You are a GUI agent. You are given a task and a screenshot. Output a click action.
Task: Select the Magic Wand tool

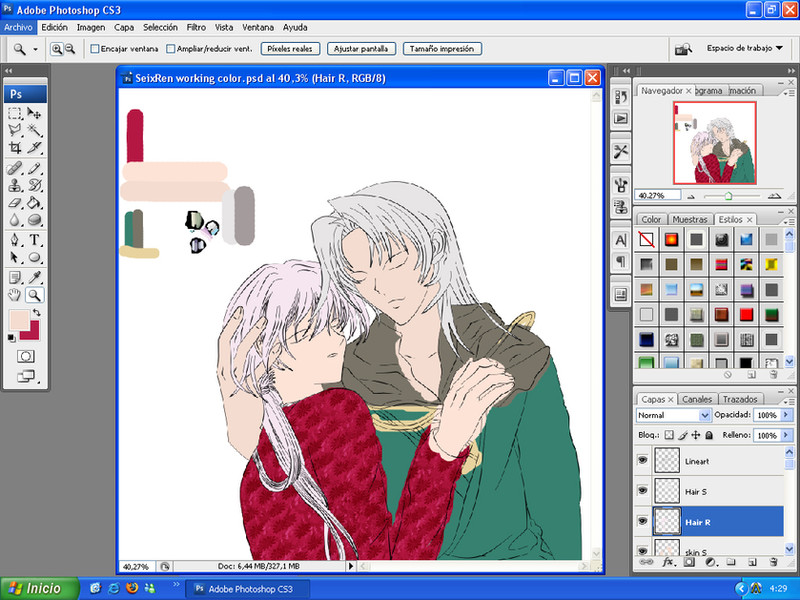tap(34, 131)
